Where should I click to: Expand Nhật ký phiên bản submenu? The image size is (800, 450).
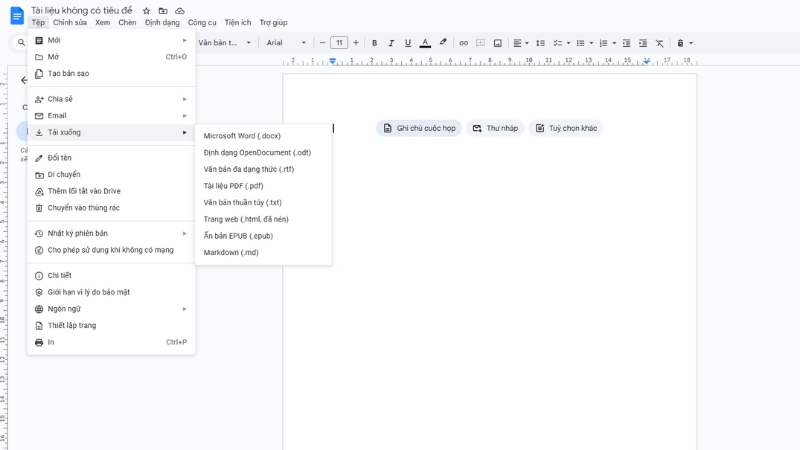point(111,233)
